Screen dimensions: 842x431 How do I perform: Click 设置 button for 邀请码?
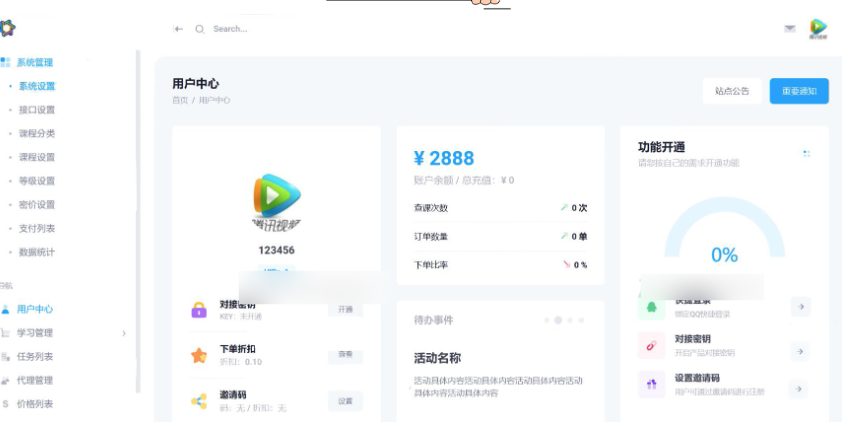click(345, 401)
